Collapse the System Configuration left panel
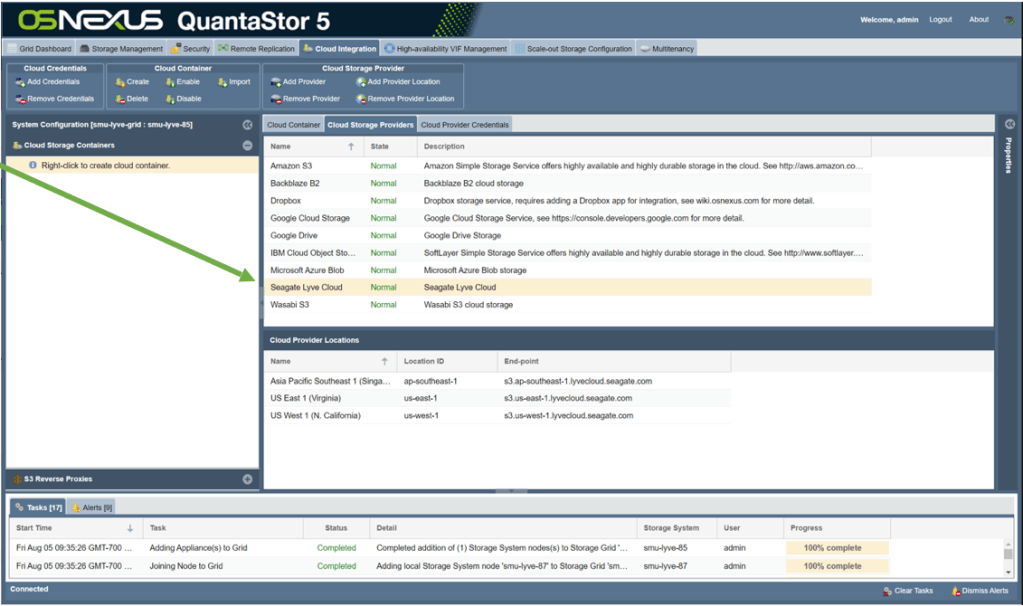This screenshot has width=1023, height=606. [x=247, y=125]
